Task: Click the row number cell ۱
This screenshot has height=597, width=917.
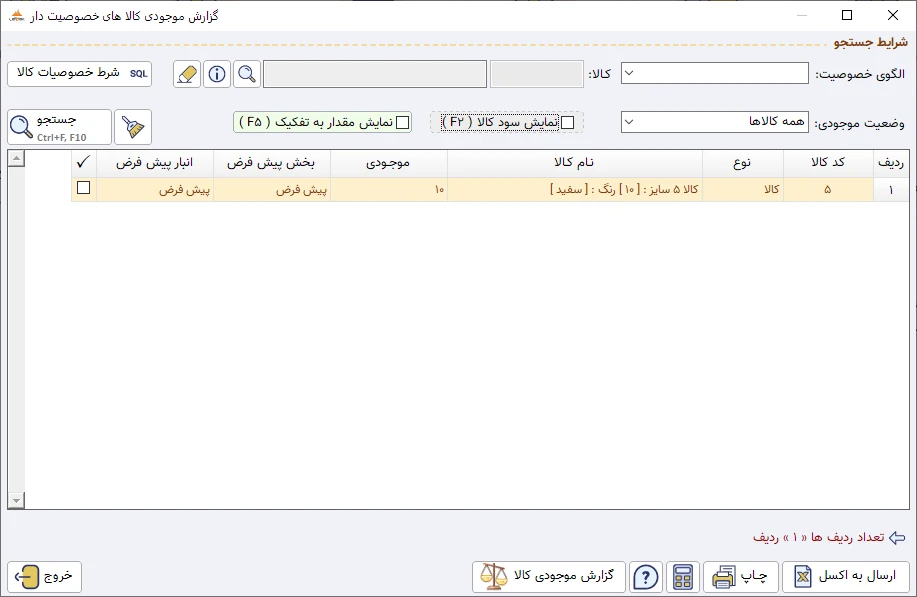Action: pos(891,189)
